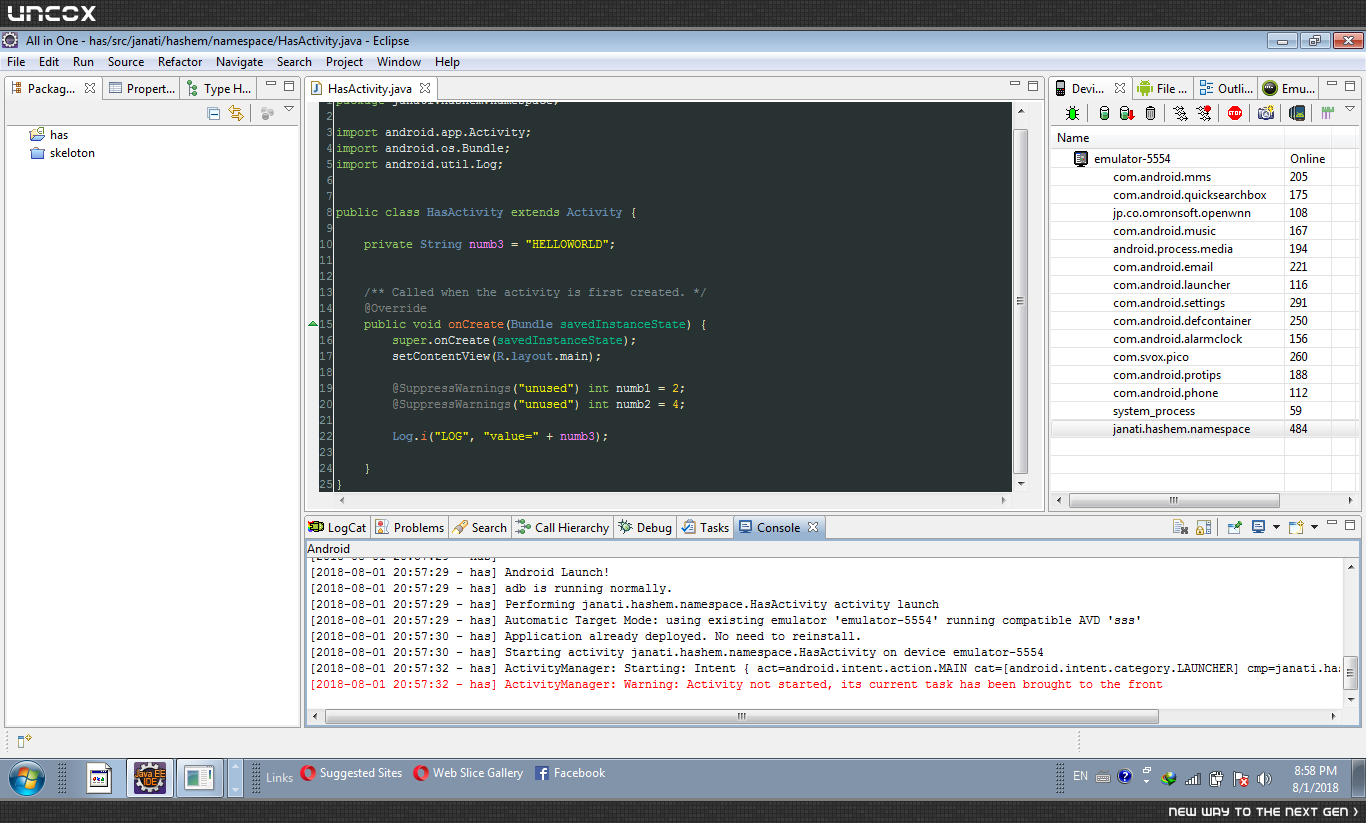The height and width of the screenshot is (823, 1366).
Task: Select the 'has' project in Package Explorer
Action: pyautogui.click(x=58, y=134)
